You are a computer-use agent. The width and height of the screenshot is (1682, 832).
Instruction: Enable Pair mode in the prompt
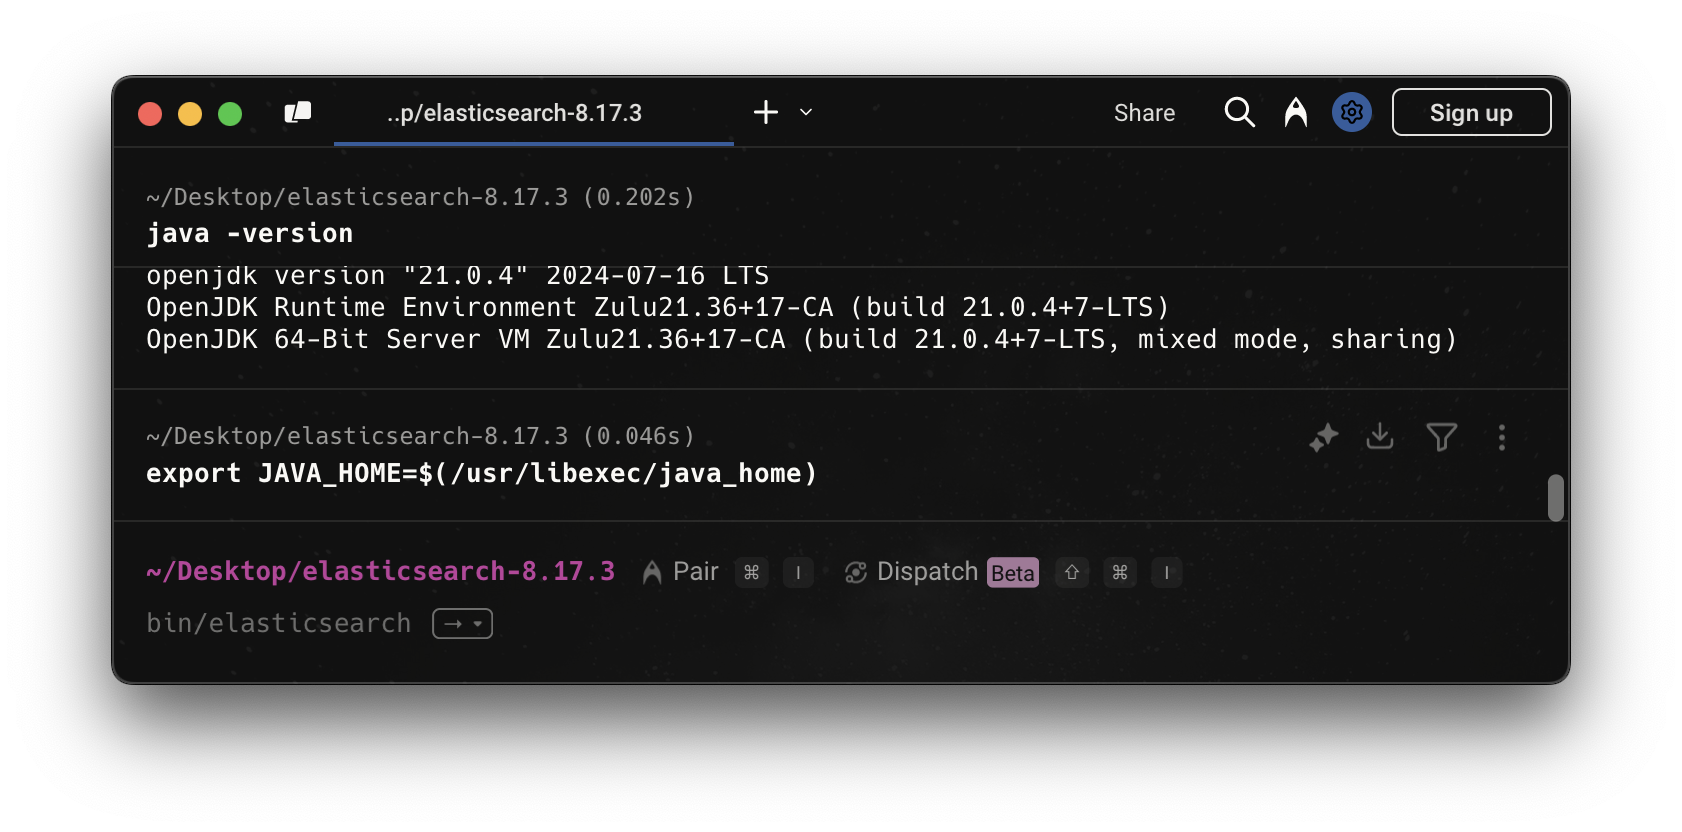[x=682, y=572]
